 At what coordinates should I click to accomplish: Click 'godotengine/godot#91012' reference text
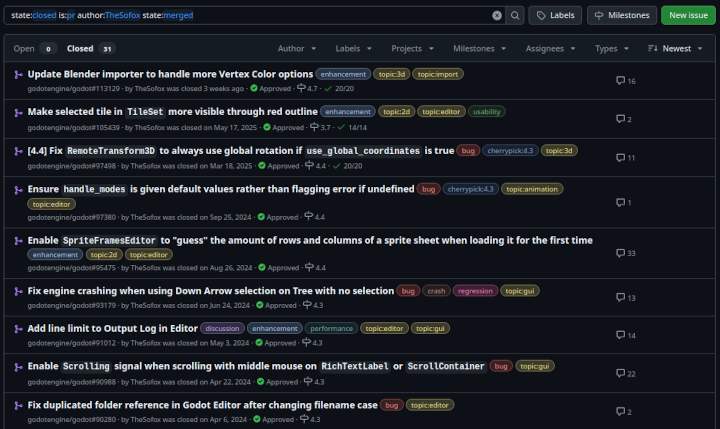pos(72,343)
